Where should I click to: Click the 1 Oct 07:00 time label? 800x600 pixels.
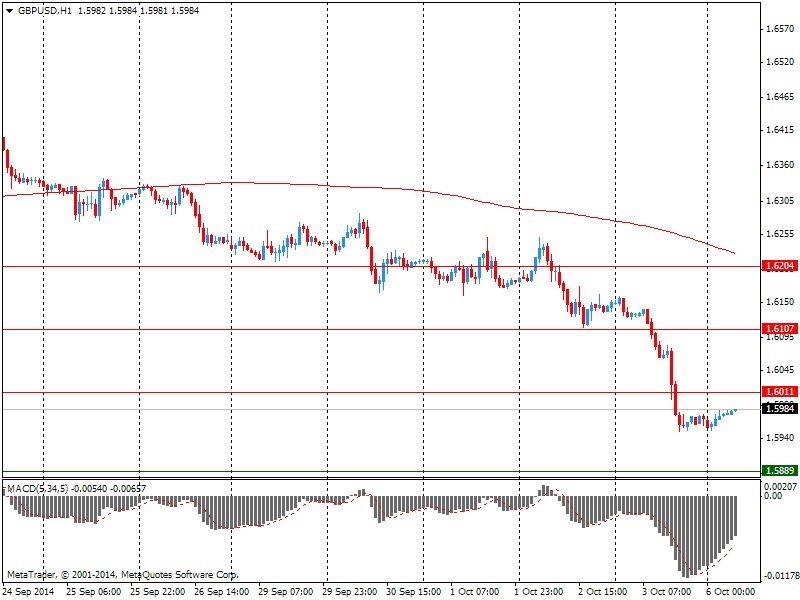point(475,592)
